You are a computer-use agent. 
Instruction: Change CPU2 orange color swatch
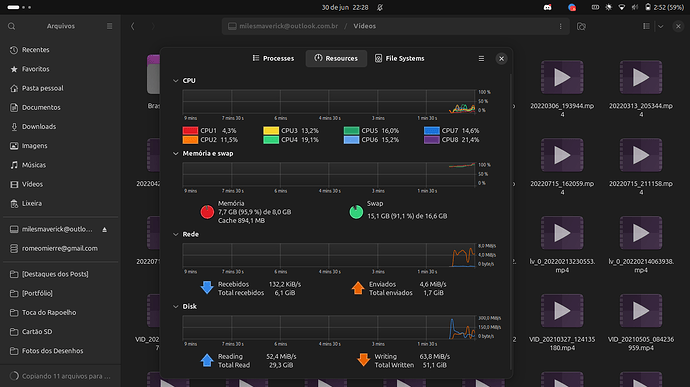tap(190, 140)
